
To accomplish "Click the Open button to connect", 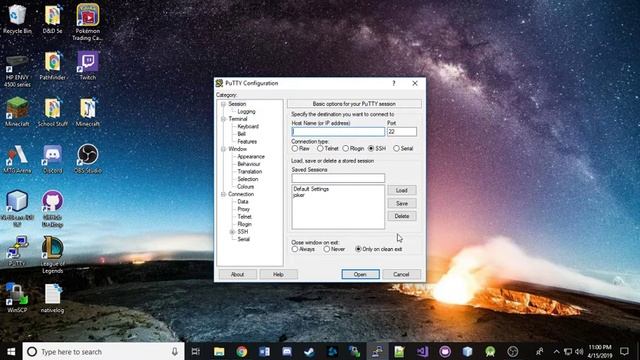I will coord(360,274).
